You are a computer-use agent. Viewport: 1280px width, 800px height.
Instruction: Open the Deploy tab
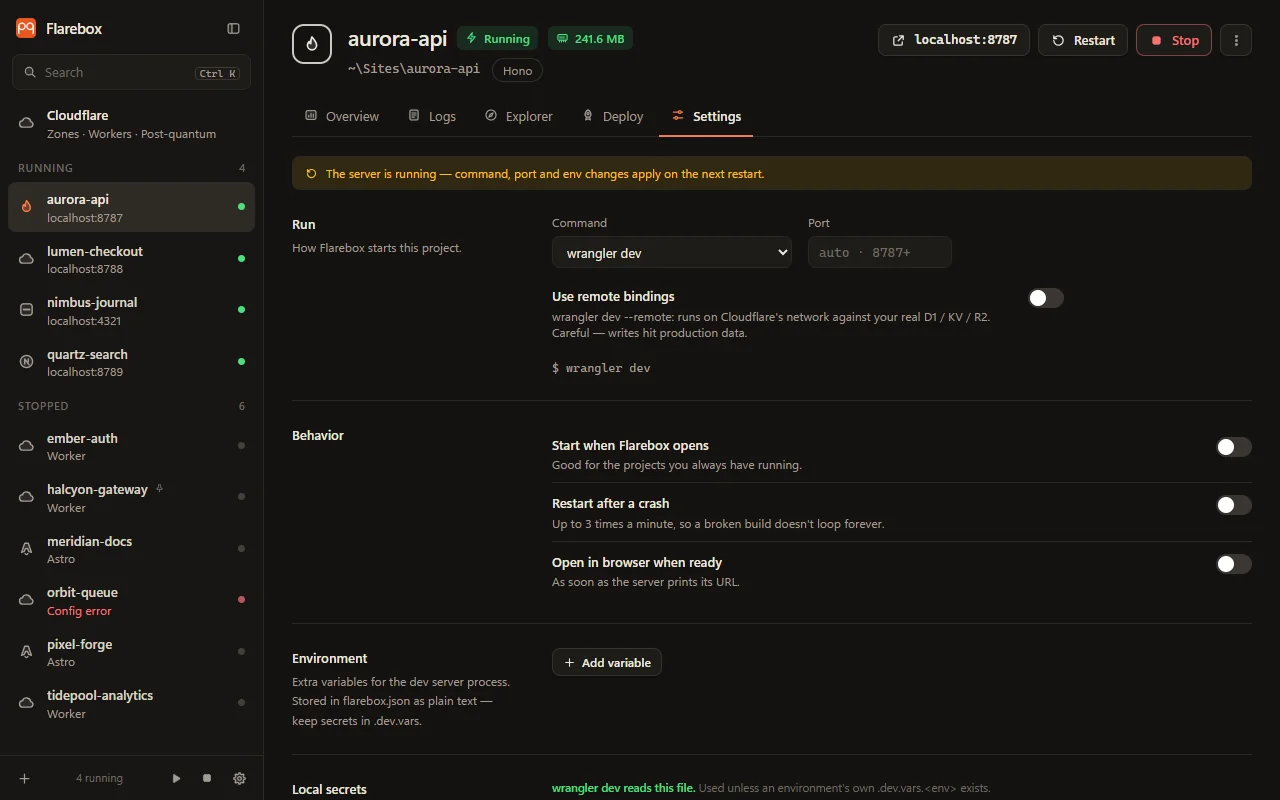pos(613,117)
